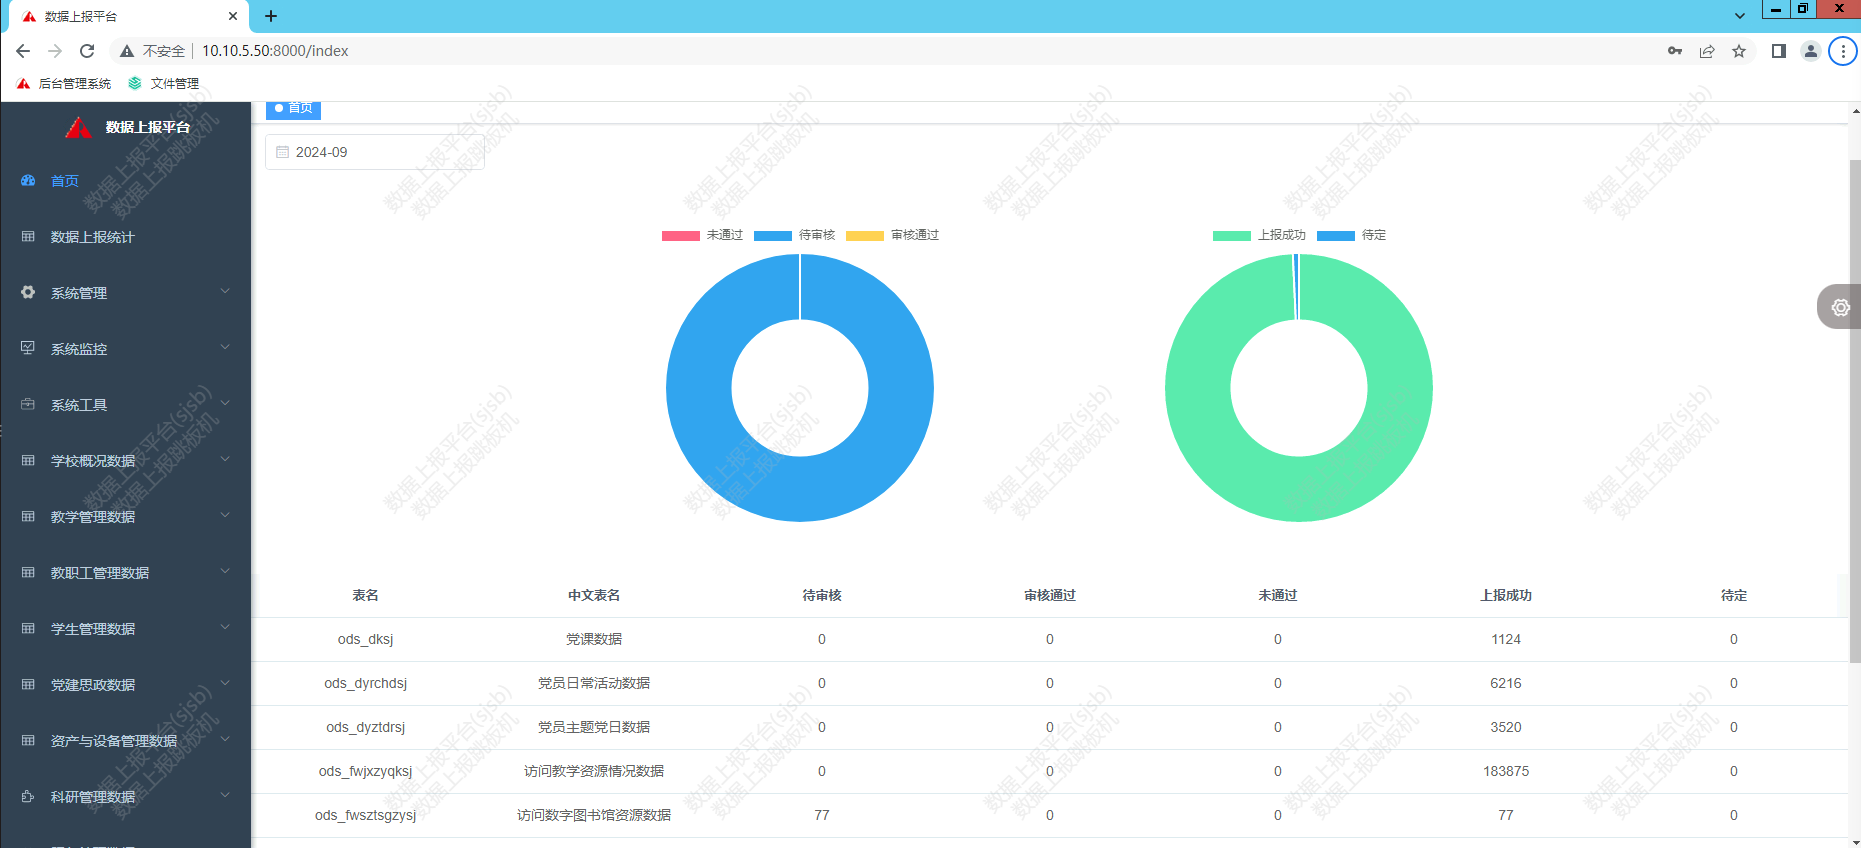
Task: Click the 学校概况数据 table icon
Action: [x=28, y=461]
